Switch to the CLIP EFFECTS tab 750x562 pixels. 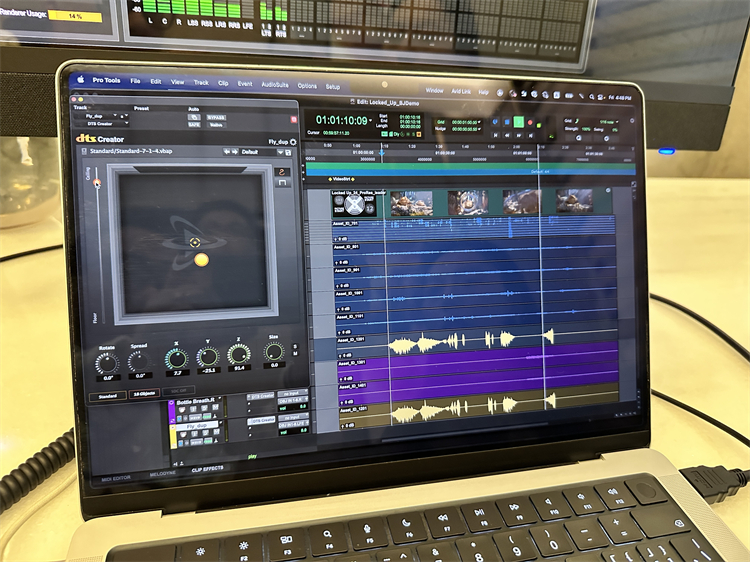(207, 470)
